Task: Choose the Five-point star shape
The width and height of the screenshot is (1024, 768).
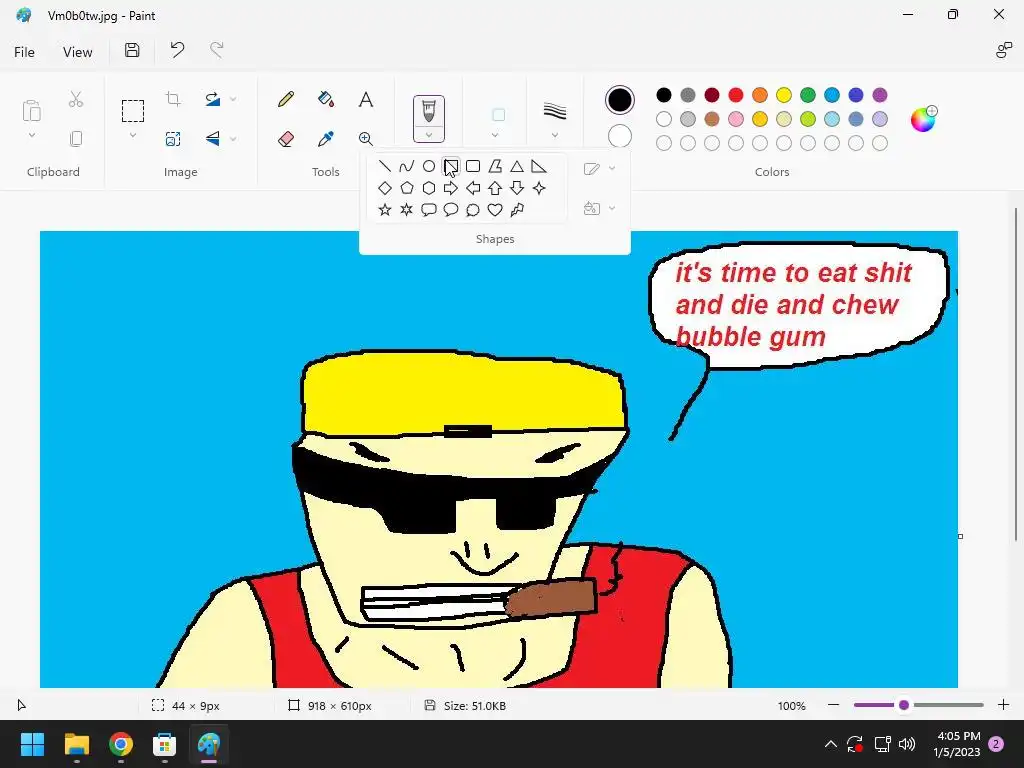Action: coord(385,210)
